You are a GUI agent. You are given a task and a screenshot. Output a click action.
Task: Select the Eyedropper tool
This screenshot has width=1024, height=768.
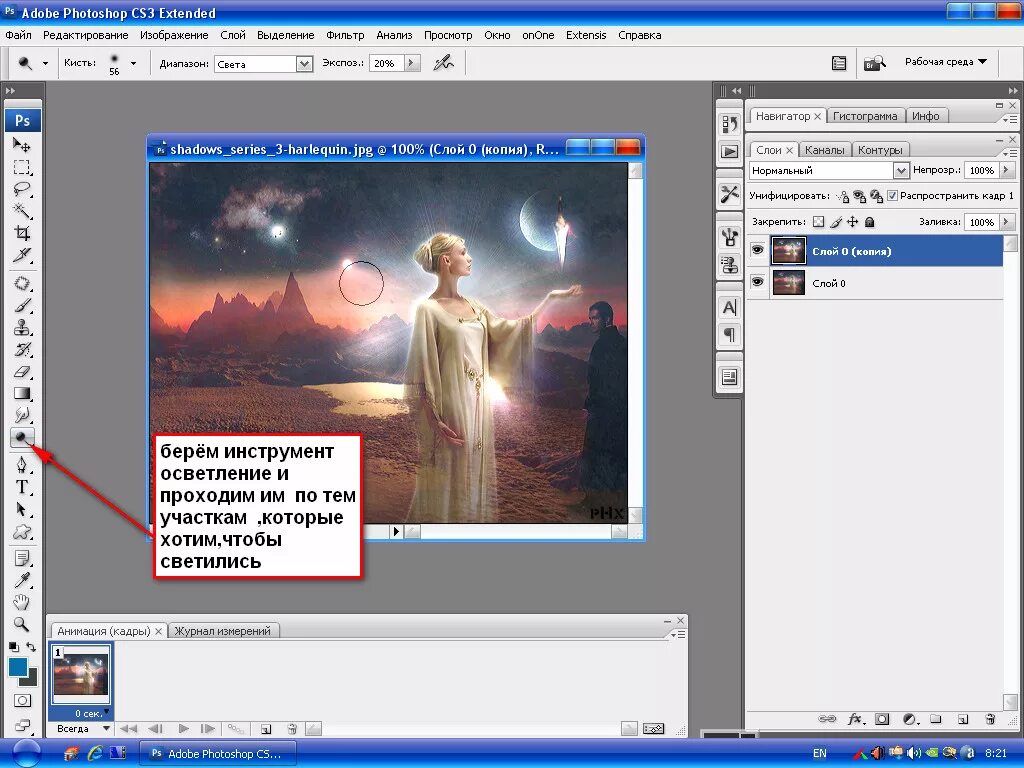(x=22, y=581)
